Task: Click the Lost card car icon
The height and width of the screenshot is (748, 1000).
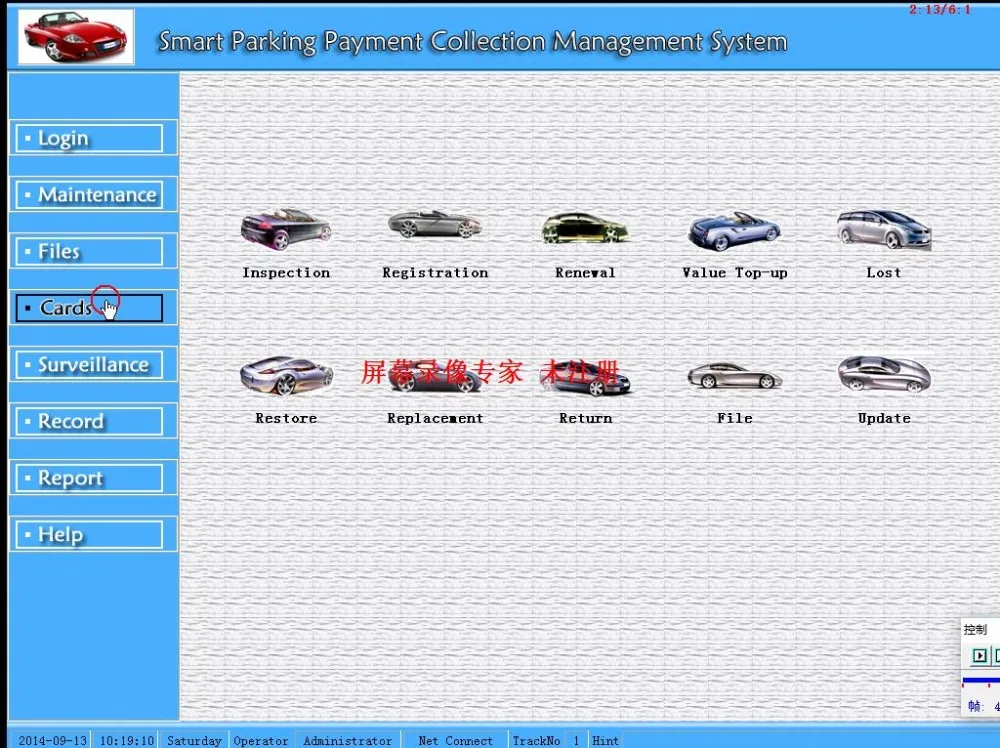Action: click(883, 229)
